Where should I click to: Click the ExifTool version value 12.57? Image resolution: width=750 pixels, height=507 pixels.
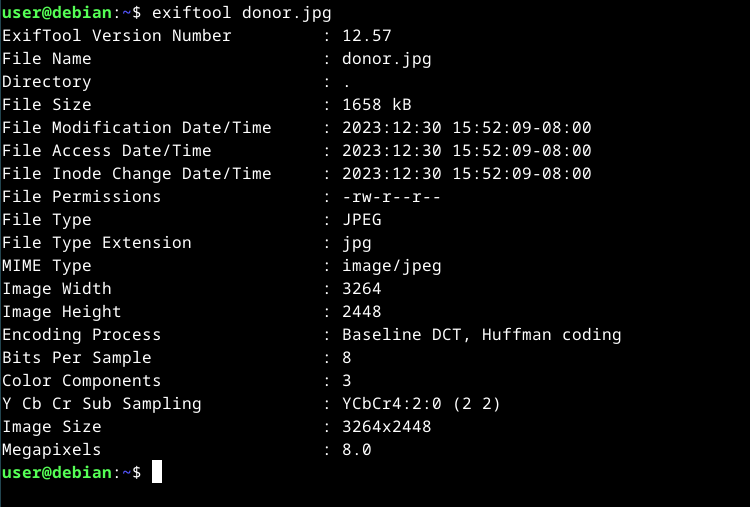(366, 36)
